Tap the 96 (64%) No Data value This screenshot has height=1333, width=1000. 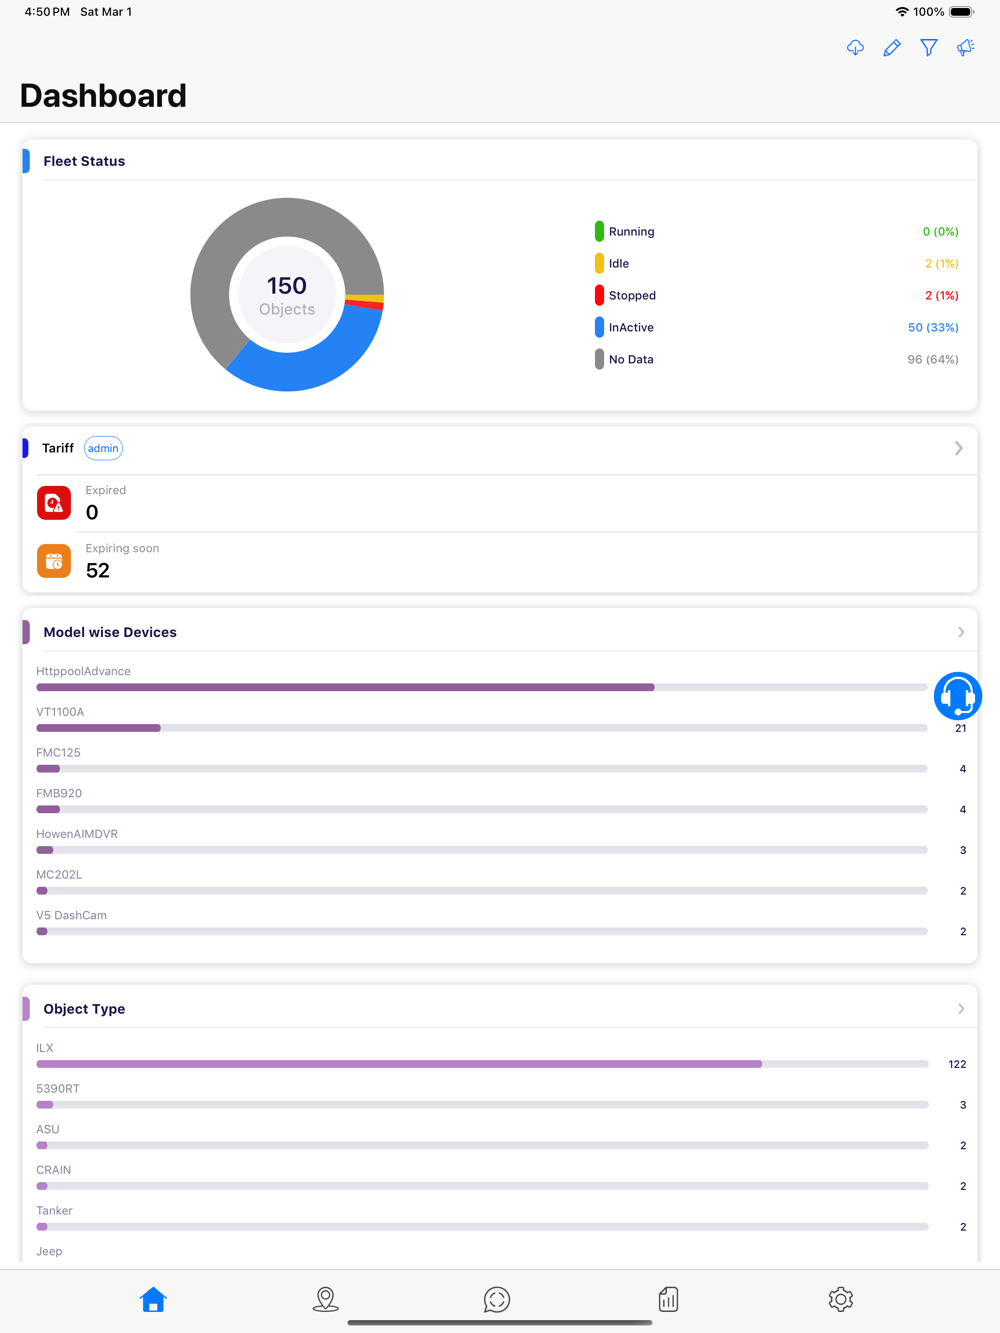(x=933, y=359)
